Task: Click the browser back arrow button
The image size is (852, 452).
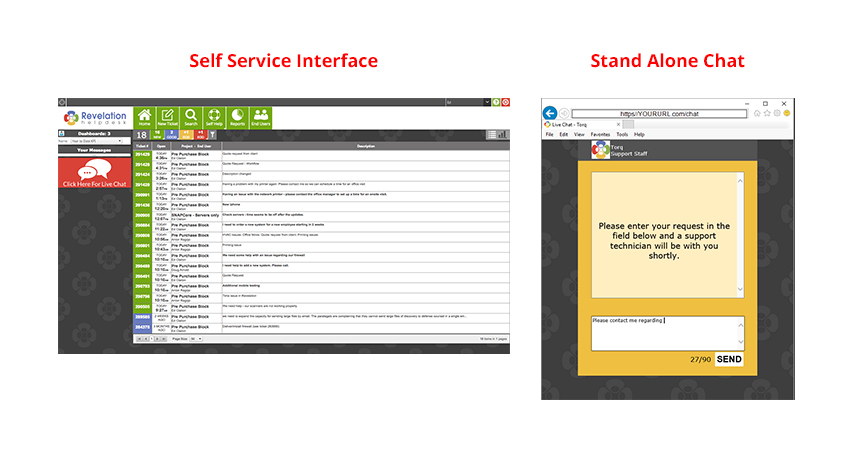Action: (550, 113)
